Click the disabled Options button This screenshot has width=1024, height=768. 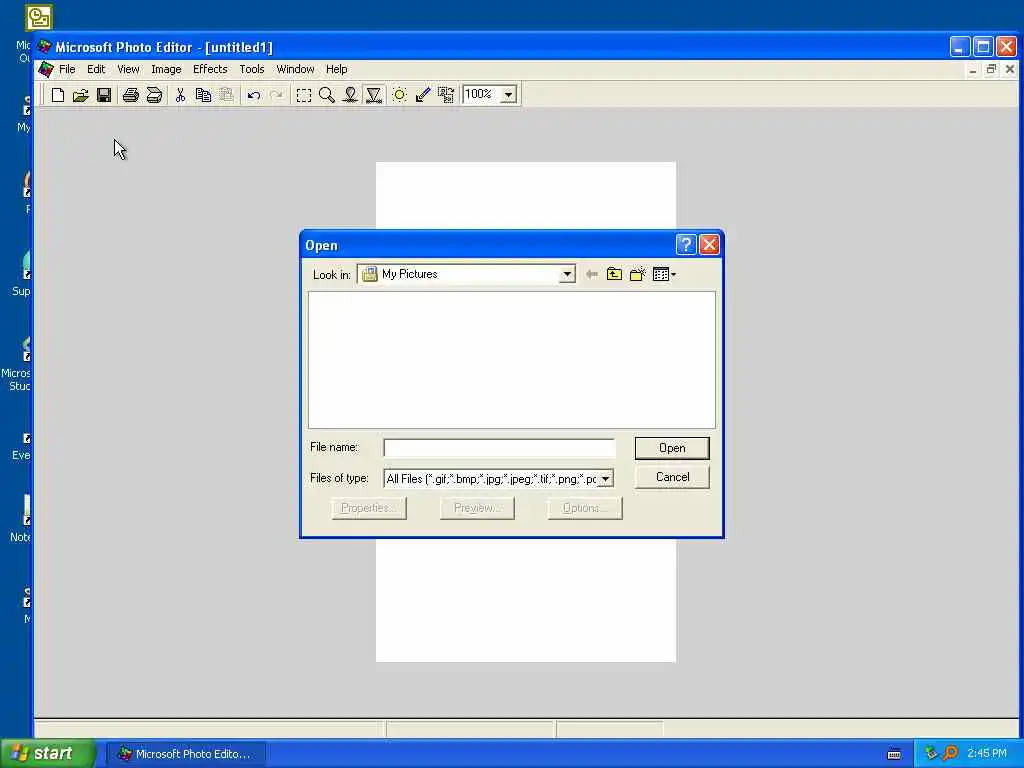(585, 508)
